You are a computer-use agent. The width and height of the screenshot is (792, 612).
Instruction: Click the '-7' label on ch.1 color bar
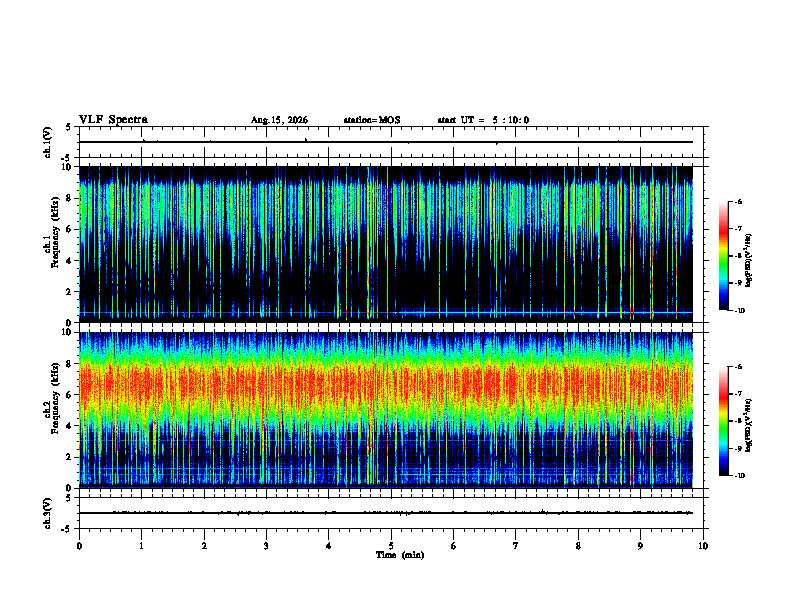click(738, 229)
